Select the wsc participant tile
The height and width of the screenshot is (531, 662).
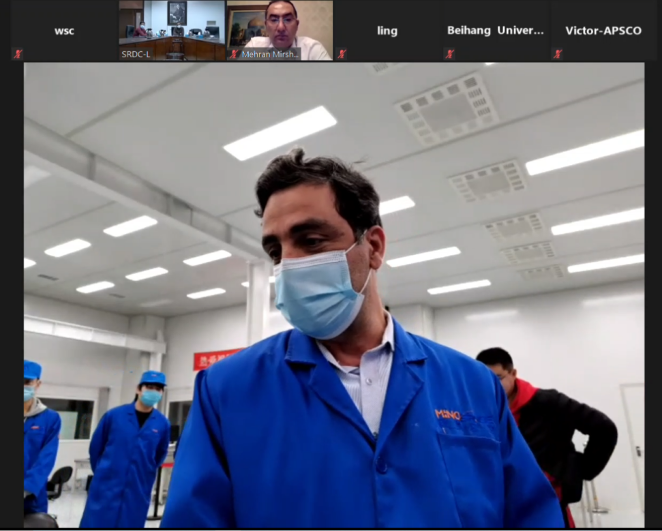point(64,30)
